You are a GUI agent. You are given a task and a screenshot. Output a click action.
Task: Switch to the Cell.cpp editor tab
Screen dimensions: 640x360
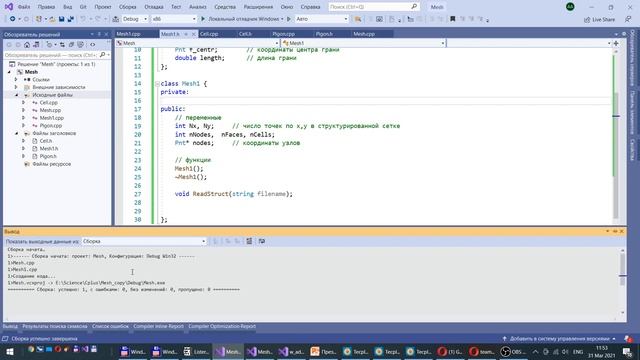(209, 34)
